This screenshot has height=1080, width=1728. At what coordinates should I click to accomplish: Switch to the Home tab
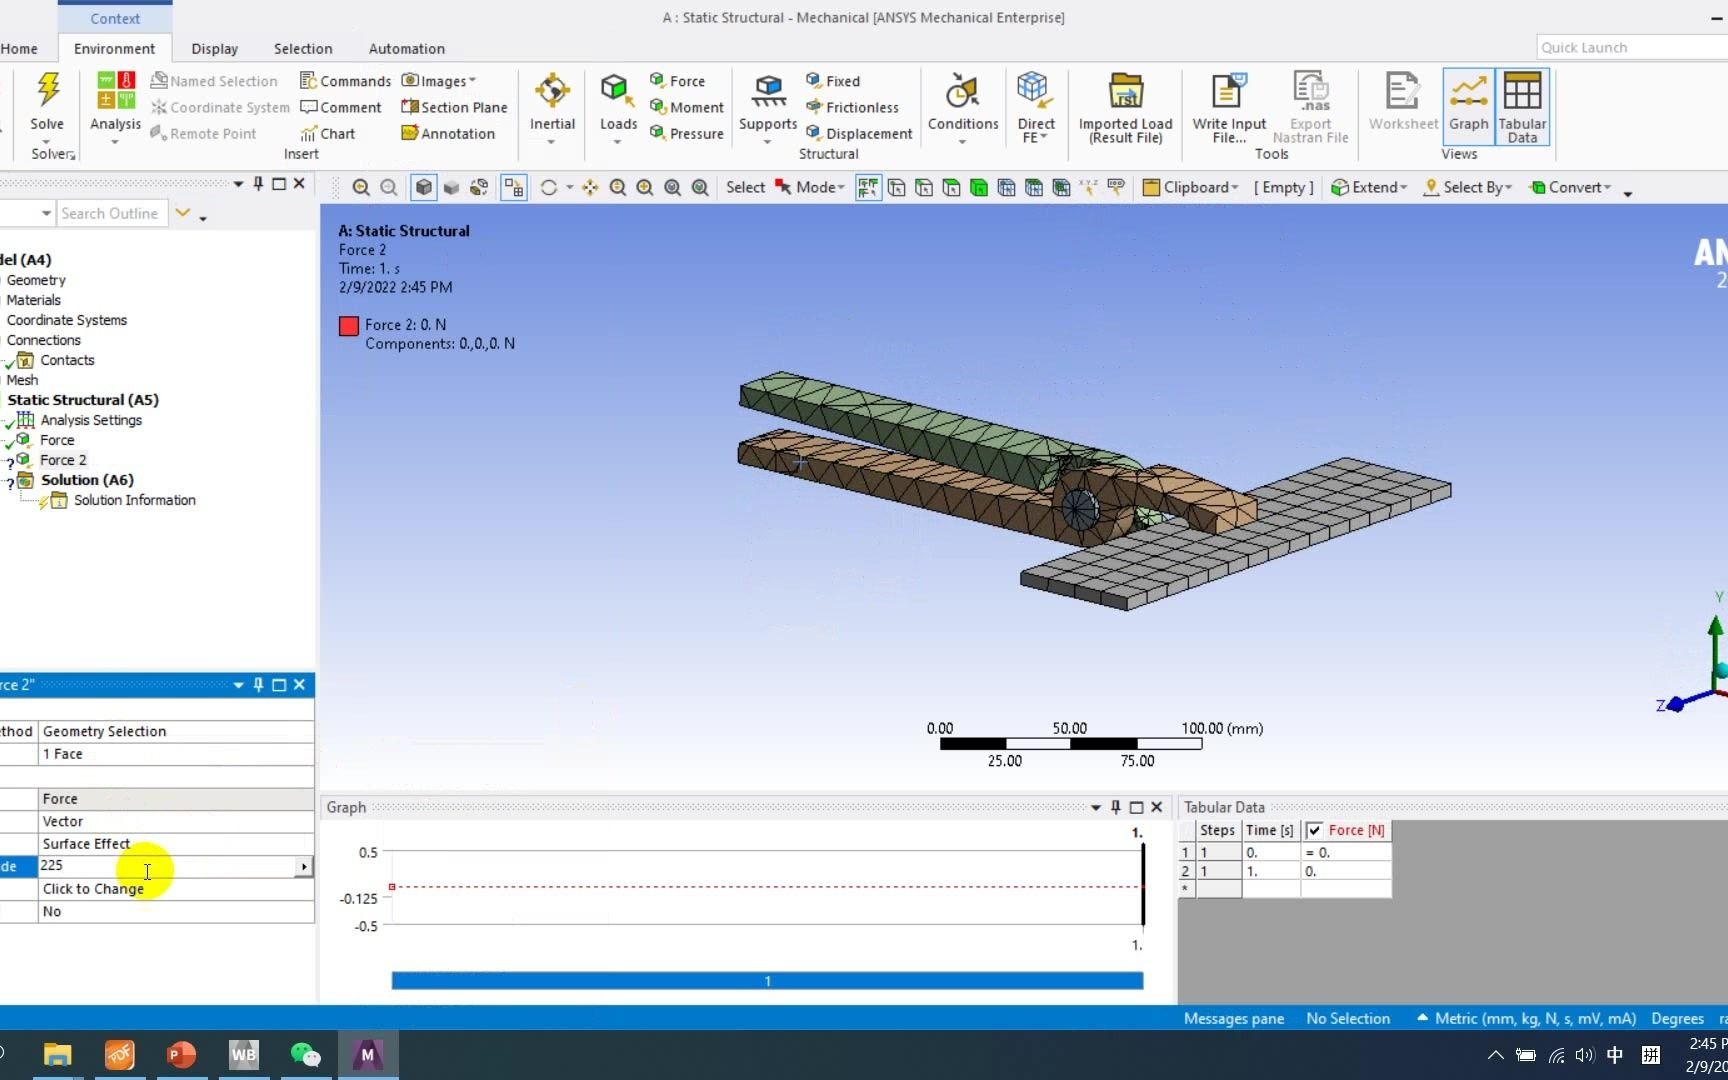[19, 48]
